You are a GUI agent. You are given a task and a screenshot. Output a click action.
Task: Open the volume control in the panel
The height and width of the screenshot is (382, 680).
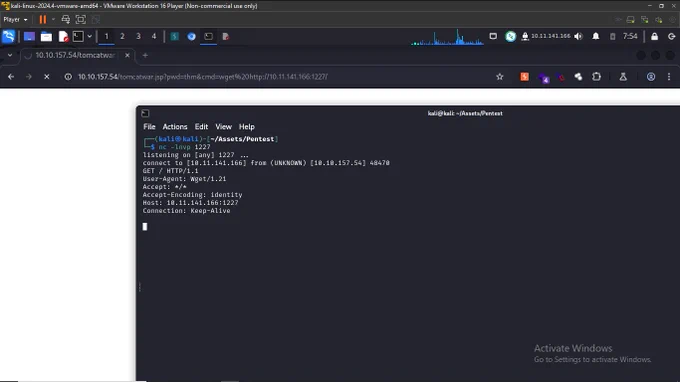579,36
